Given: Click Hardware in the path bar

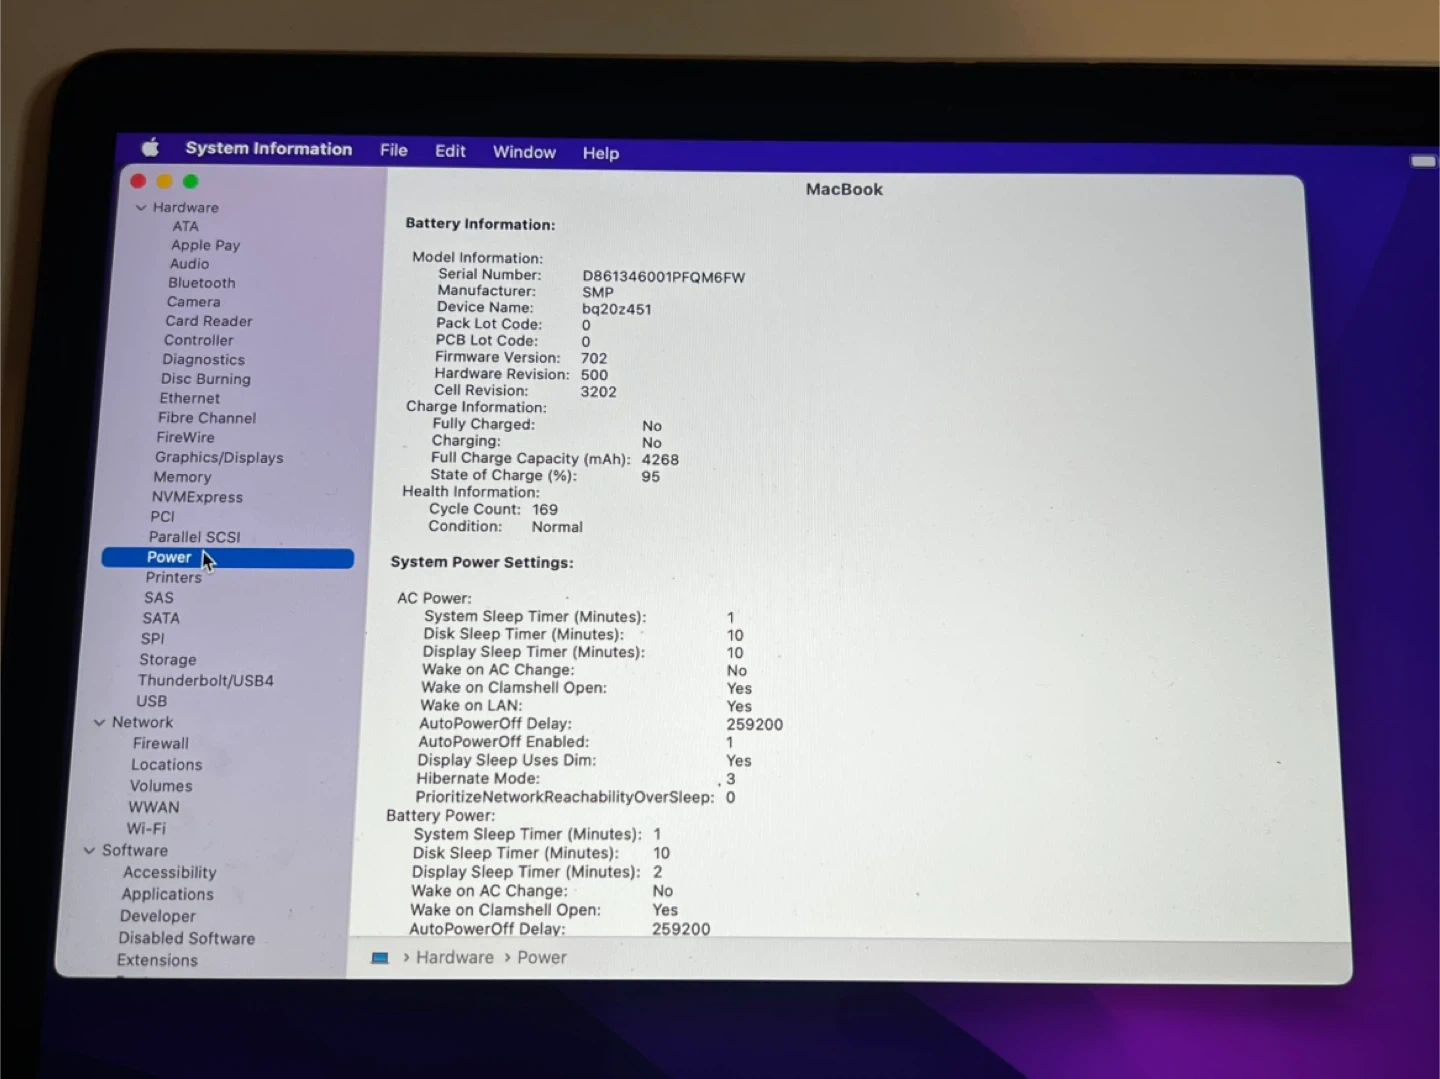Looking at the screenshot, I should coord(454,958).
